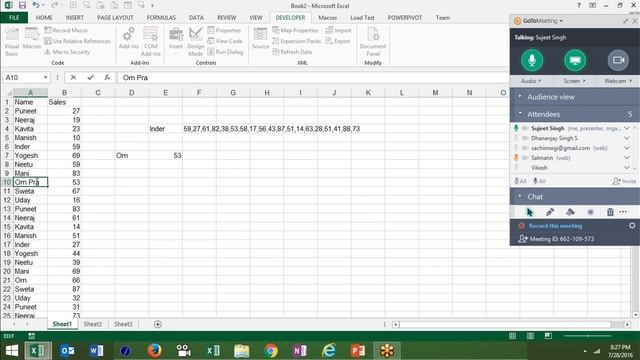This screenshot has width=640, height=360.
Task: Add a new sheet
Action: click(x=158, y=324)
